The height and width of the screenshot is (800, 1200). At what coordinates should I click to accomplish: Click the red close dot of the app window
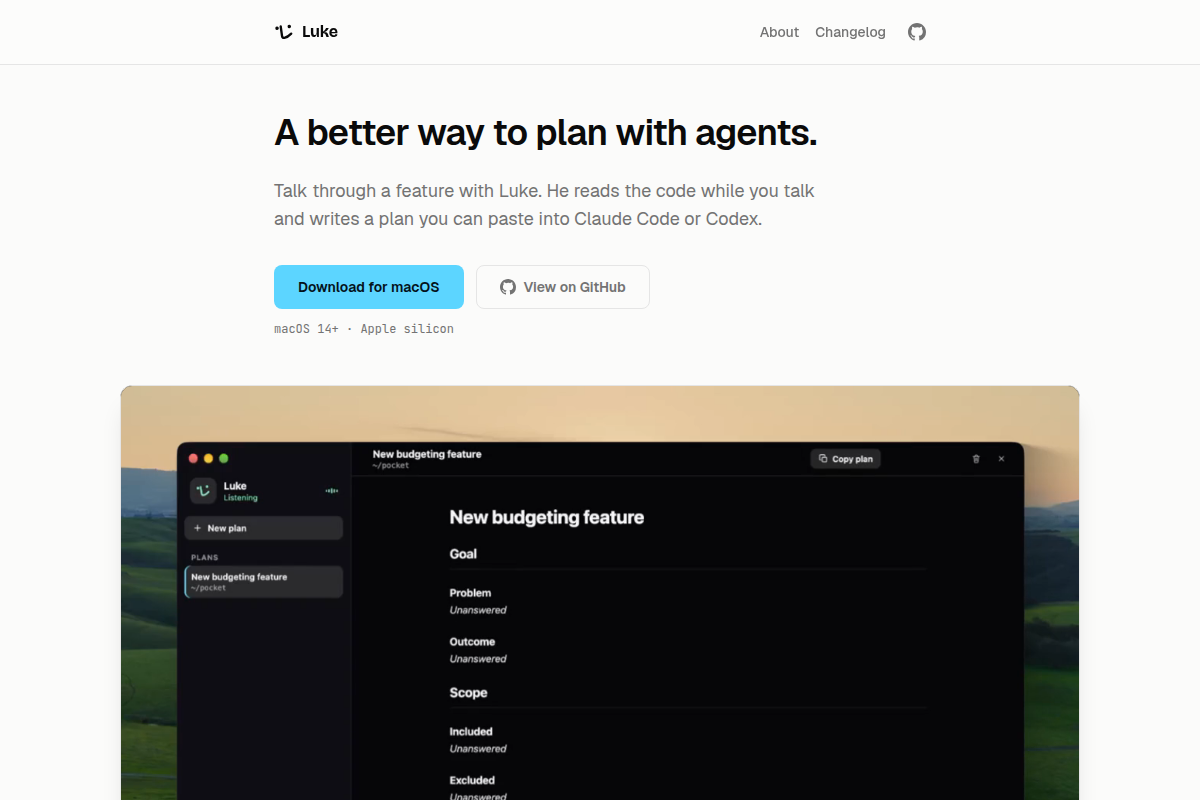click(194, 458)
